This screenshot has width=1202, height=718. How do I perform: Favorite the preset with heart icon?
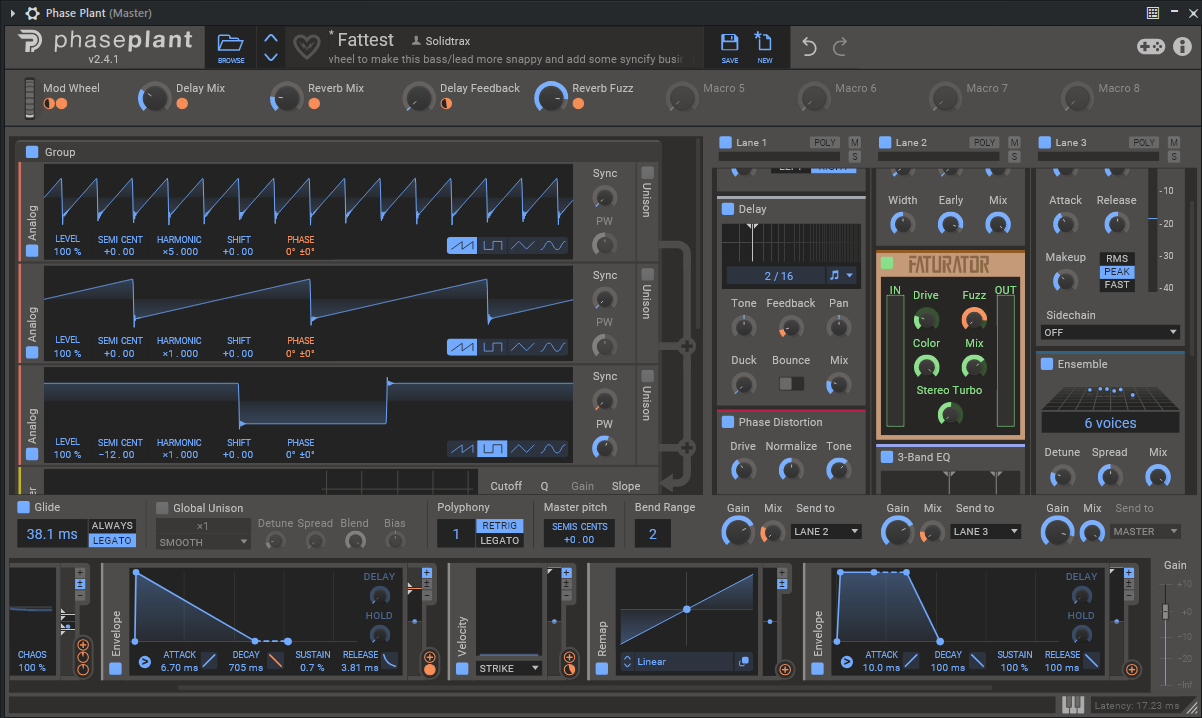click(305, 46)
